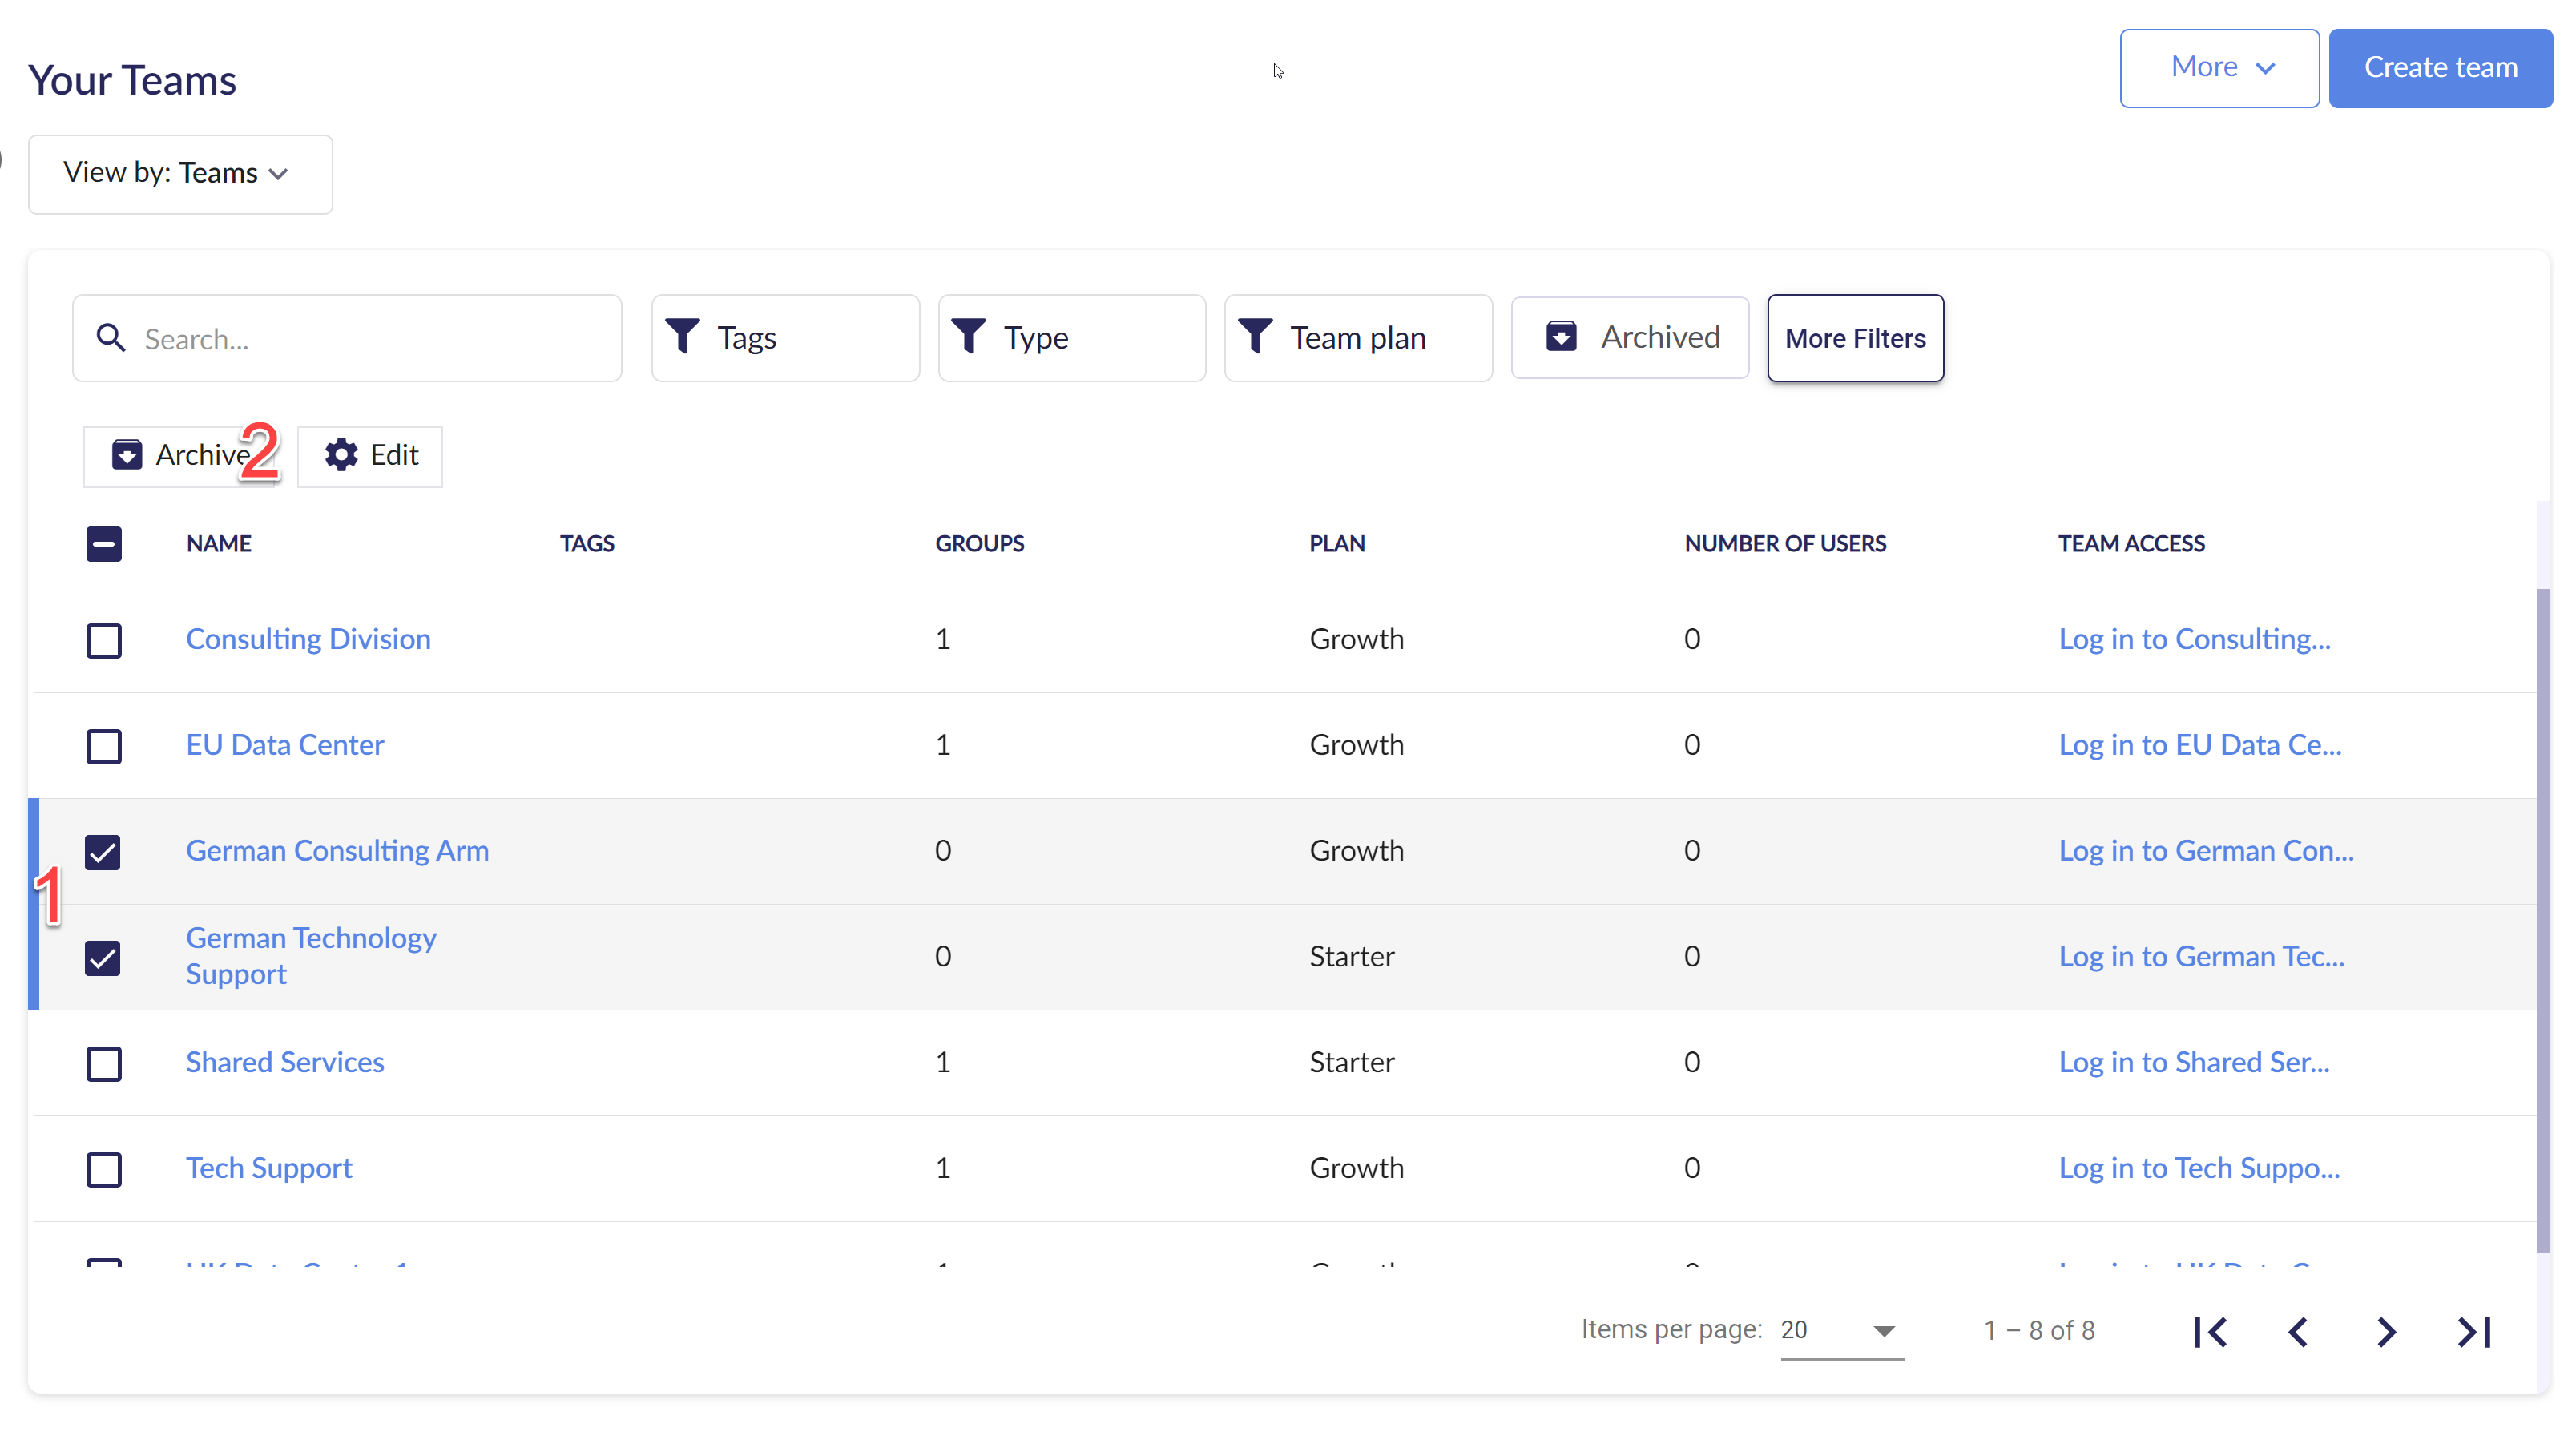Click the search magnifier icon
The image size is (2576, 1440).
(110, 338)
